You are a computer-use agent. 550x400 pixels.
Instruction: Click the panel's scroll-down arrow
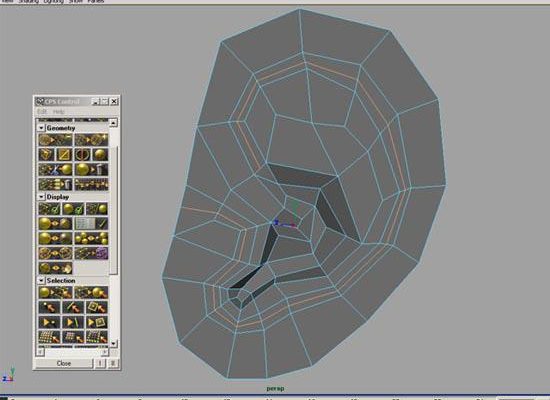tap(113, 344)
